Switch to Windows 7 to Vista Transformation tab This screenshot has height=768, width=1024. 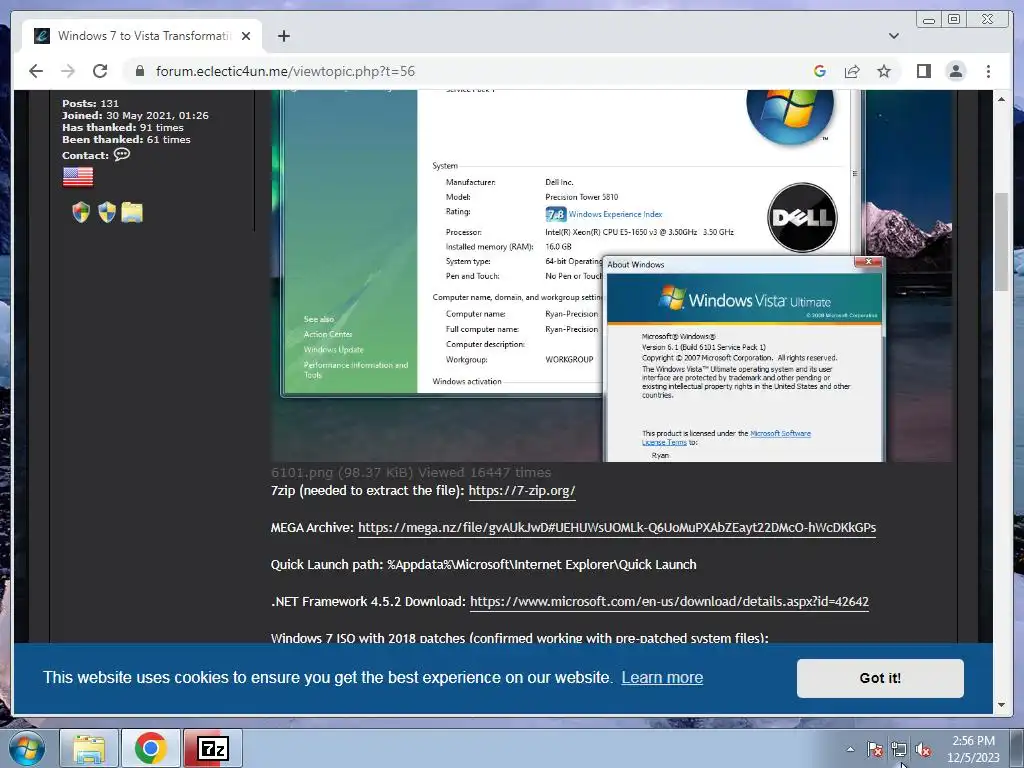[142, 36]
